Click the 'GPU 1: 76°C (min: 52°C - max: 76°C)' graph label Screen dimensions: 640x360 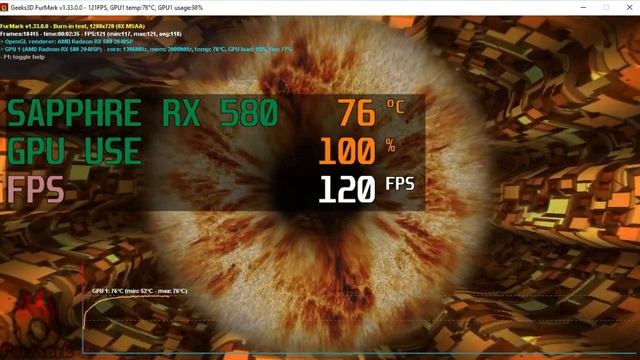pyautogui.click(x=140, y=291)
